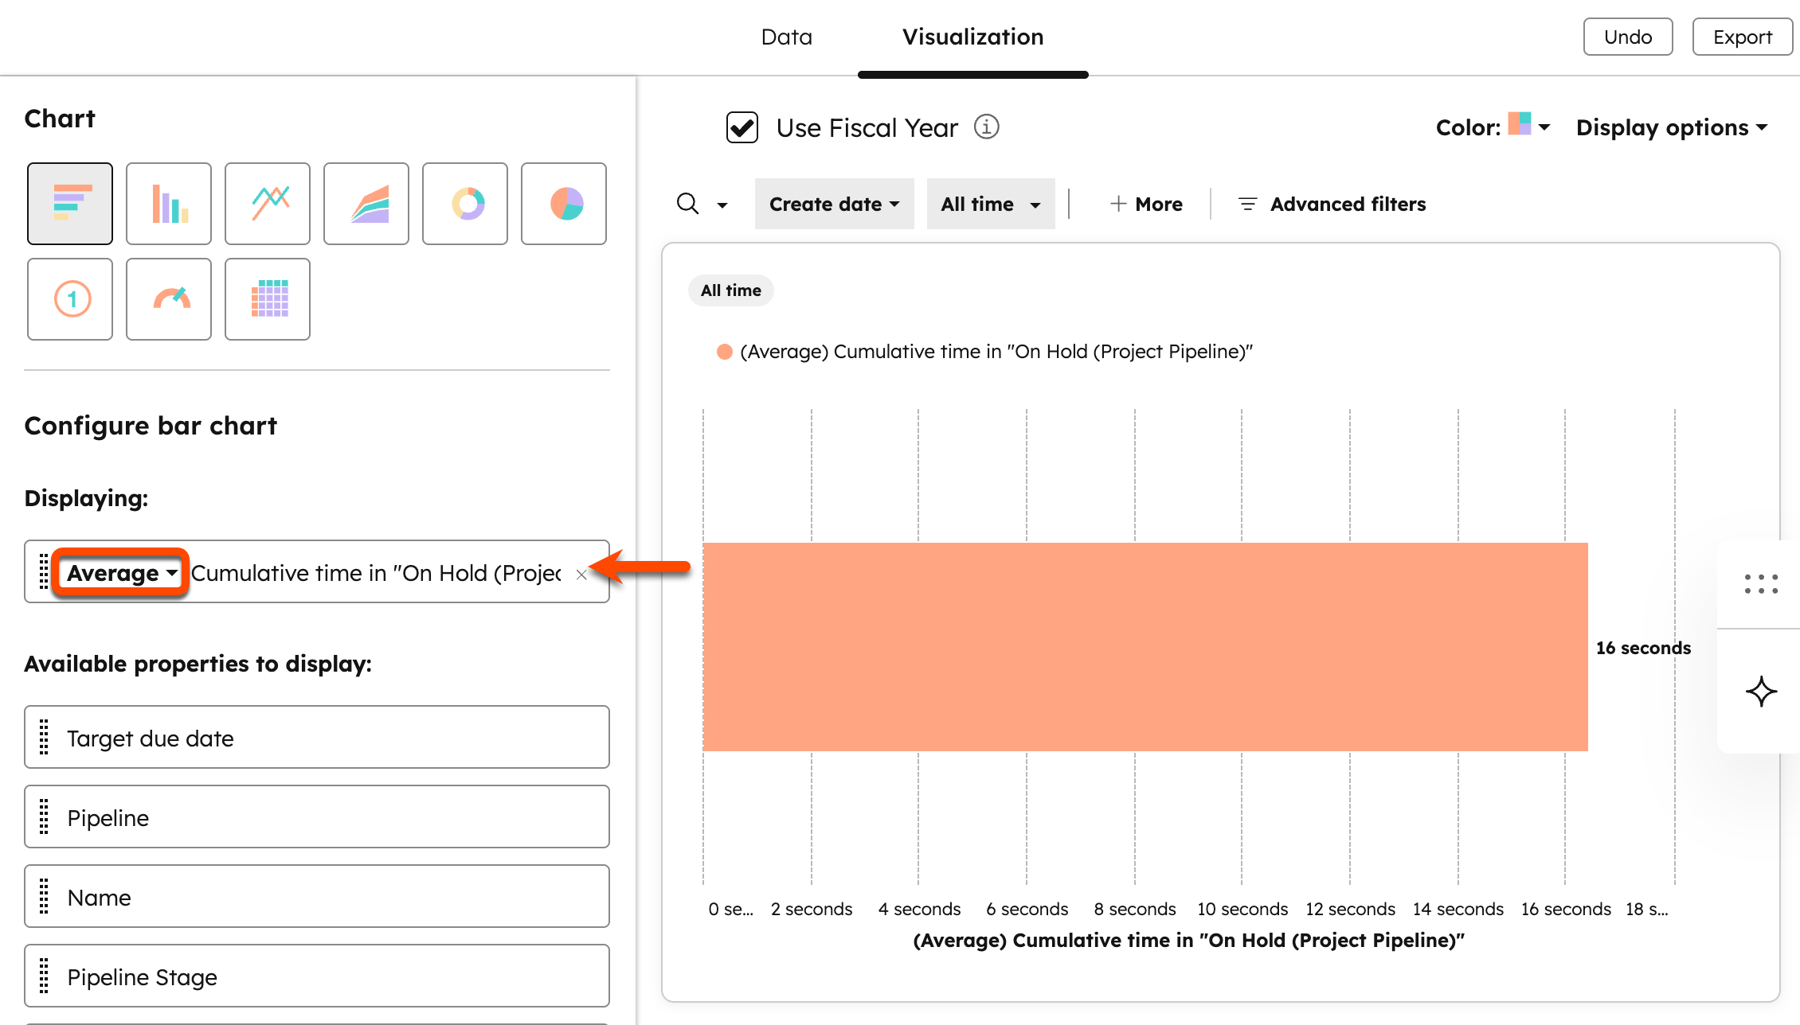Screen dimensions: 1800x1025
Task: Open the Average aggregation dropdown
Action: tap(120, 572)
